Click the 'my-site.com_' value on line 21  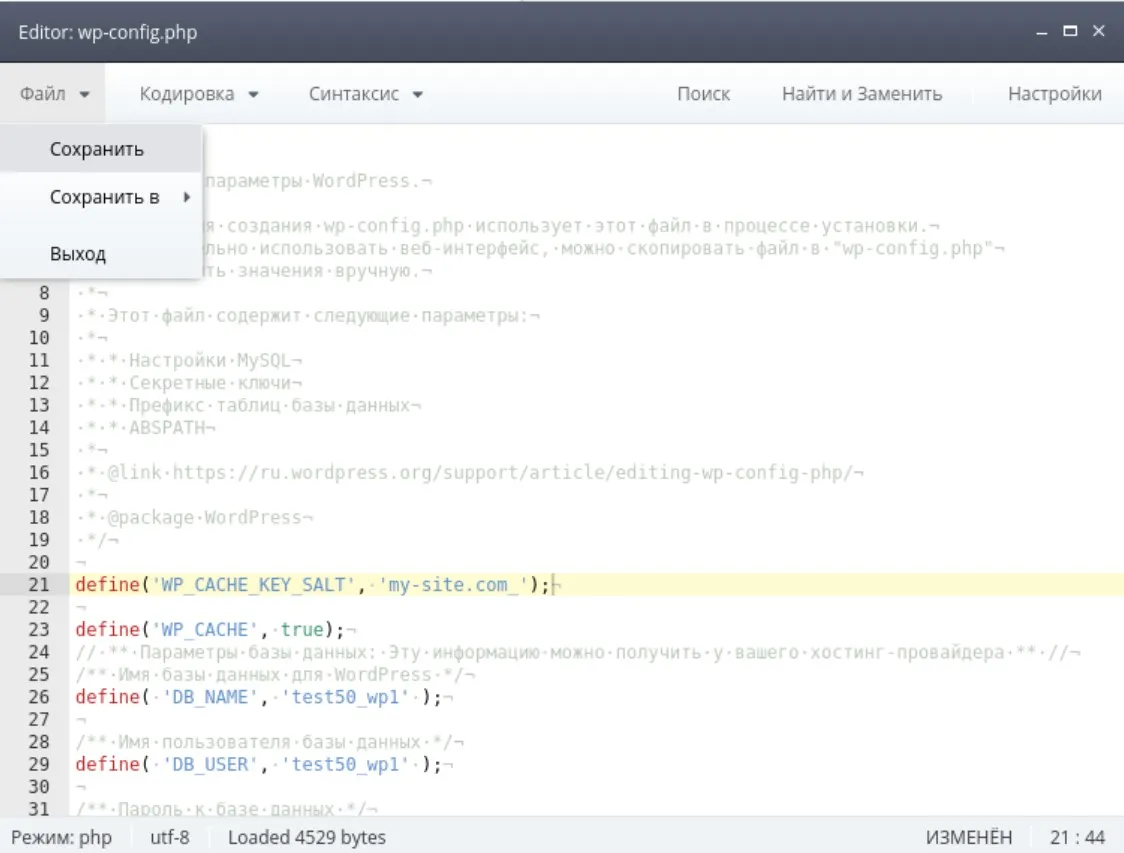(x=453, y=585)
